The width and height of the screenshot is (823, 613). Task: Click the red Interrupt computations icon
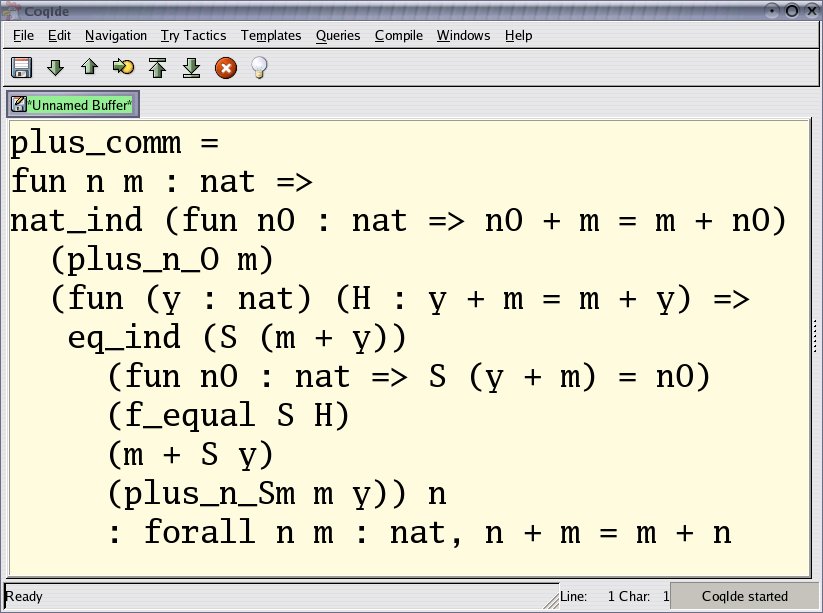pyautogui.click(x=226, y=68)
